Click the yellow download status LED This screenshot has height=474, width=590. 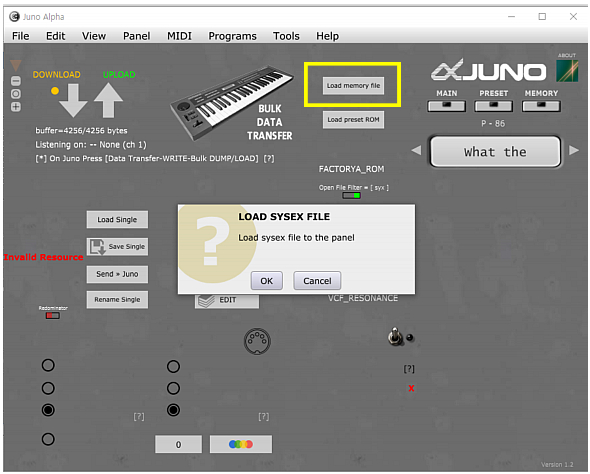coord(55,91)
